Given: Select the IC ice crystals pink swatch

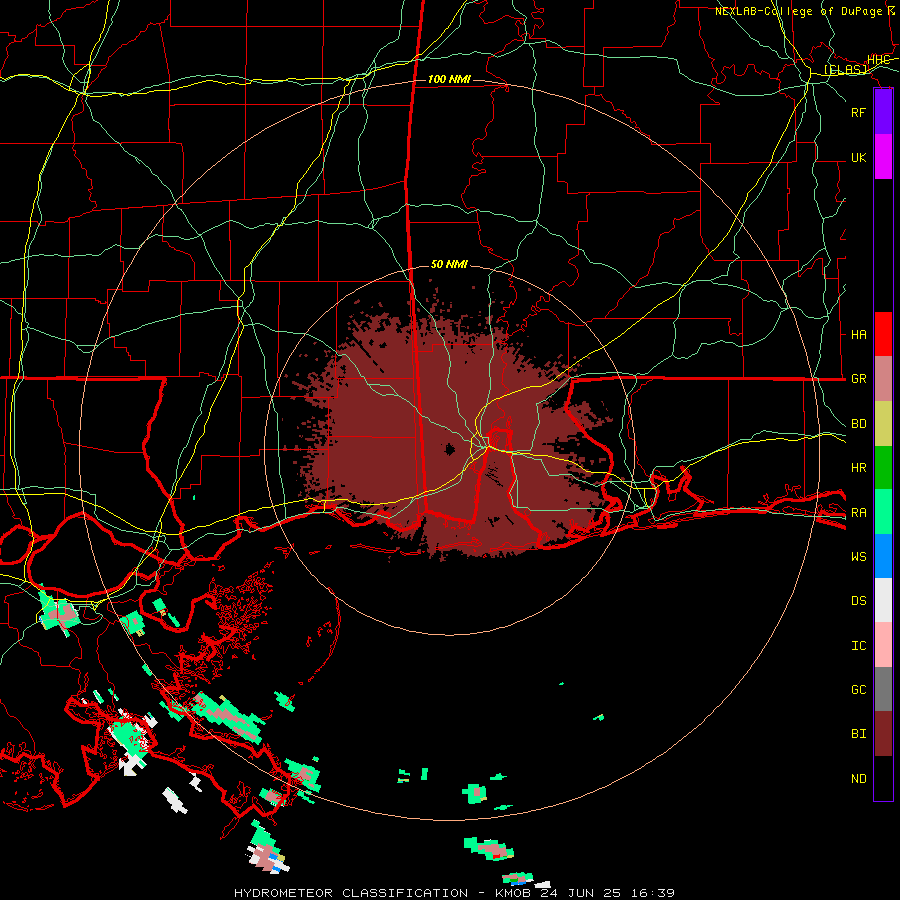Looking at the screenshot, I should coord(883,645).
